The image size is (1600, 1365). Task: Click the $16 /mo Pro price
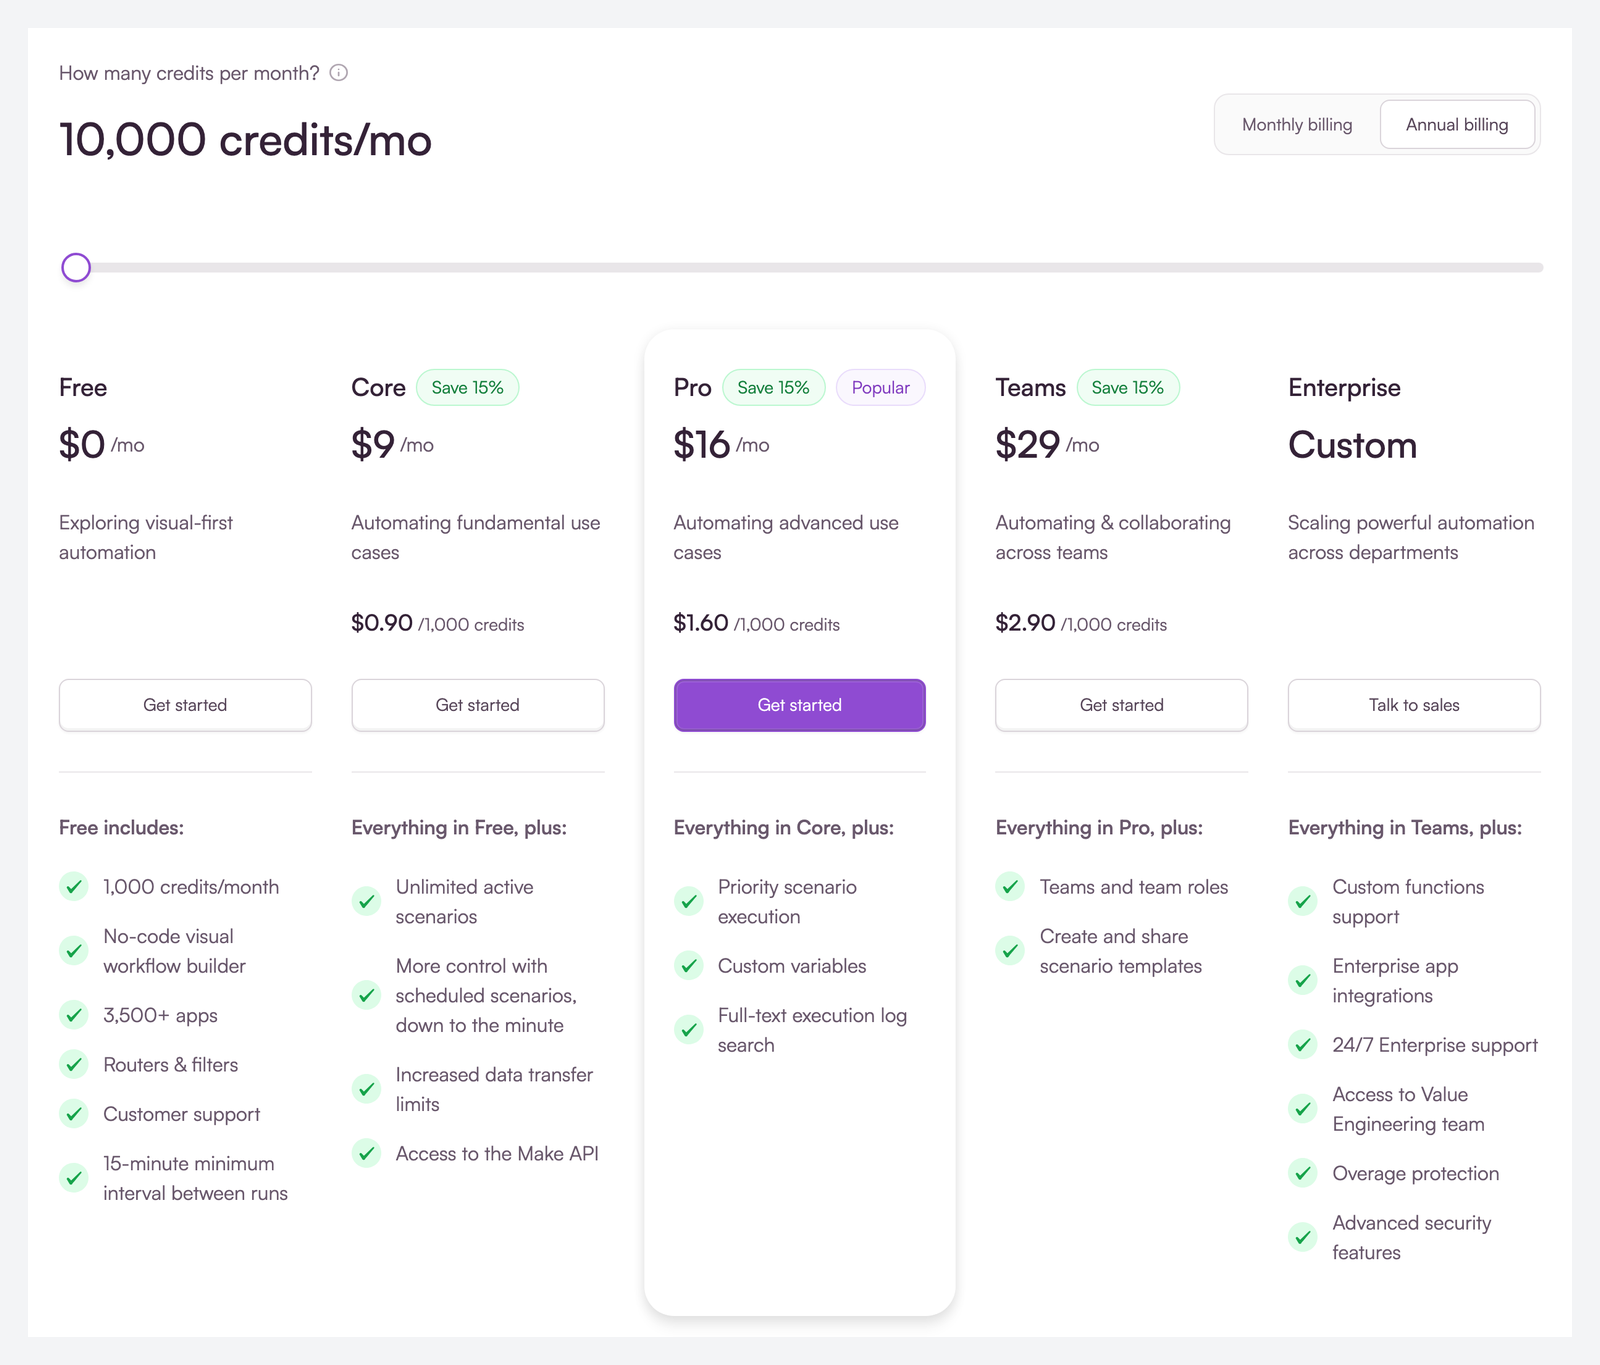(x=721, y=445)
